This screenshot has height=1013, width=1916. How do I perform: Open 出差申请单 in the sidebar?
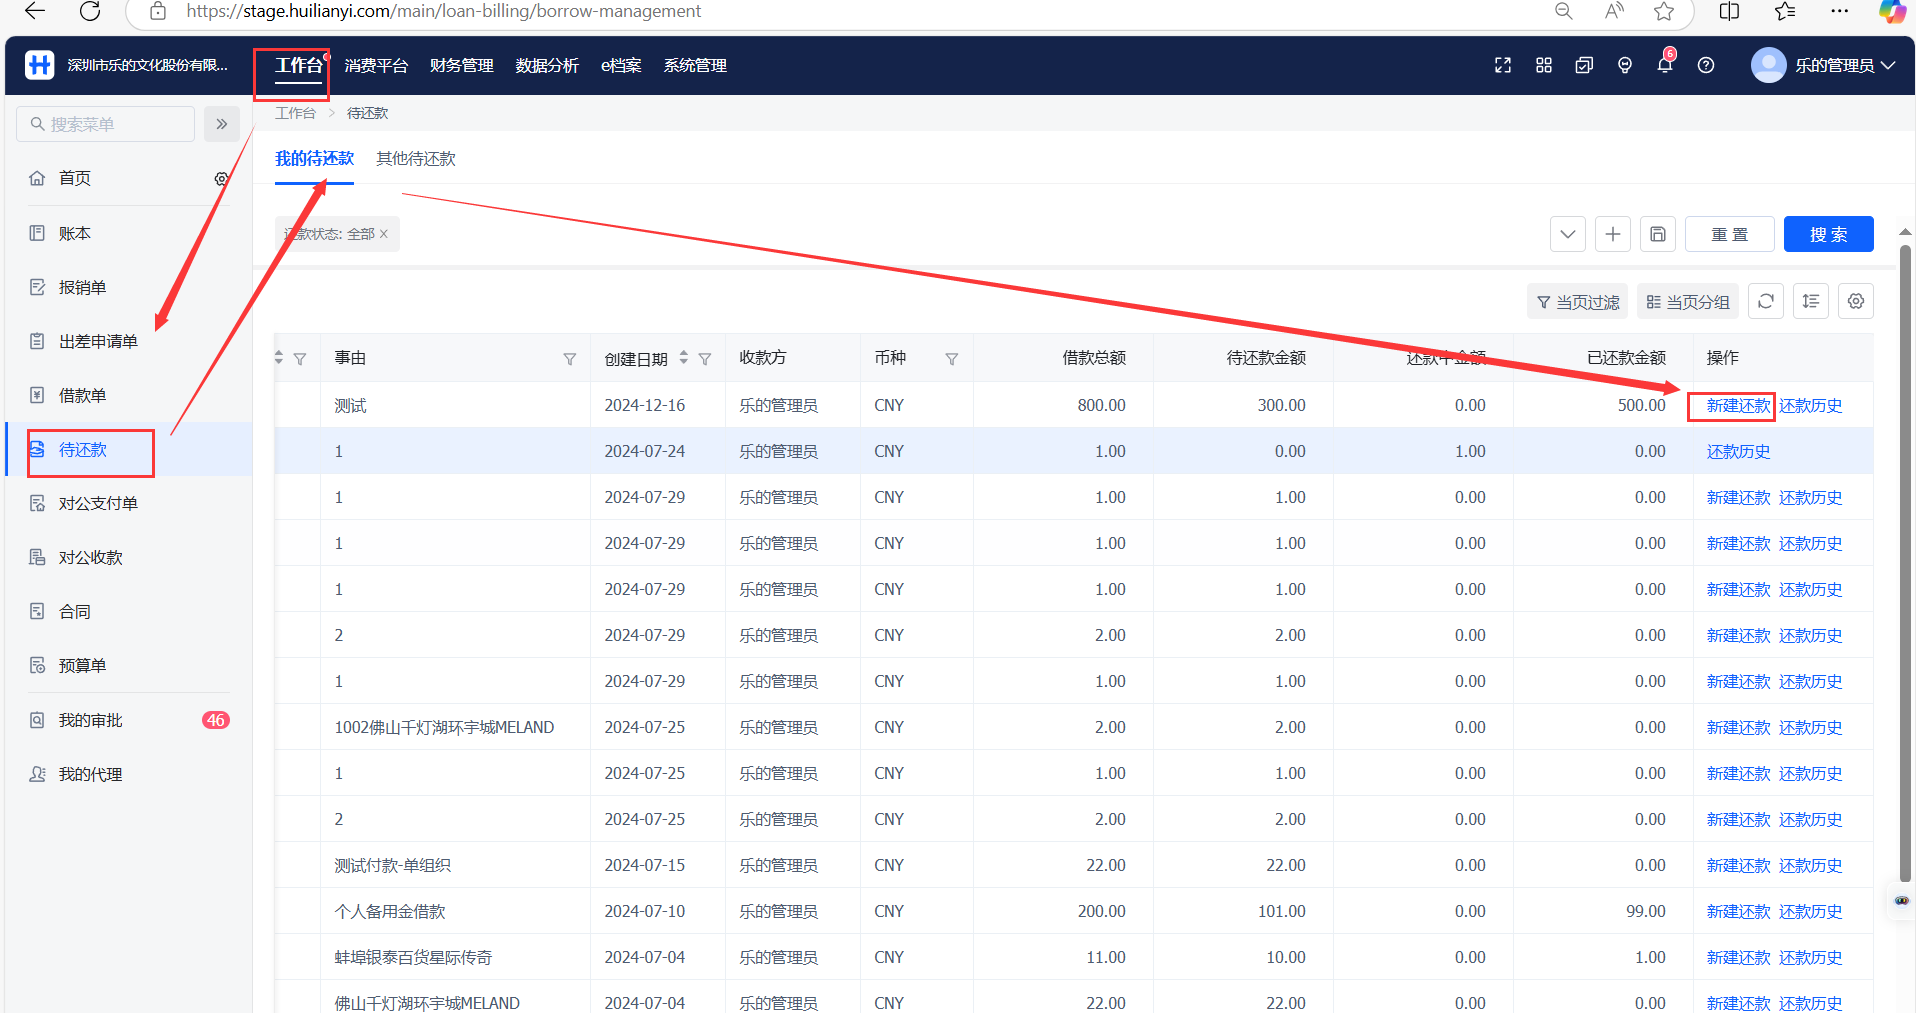tap(98, 341)
